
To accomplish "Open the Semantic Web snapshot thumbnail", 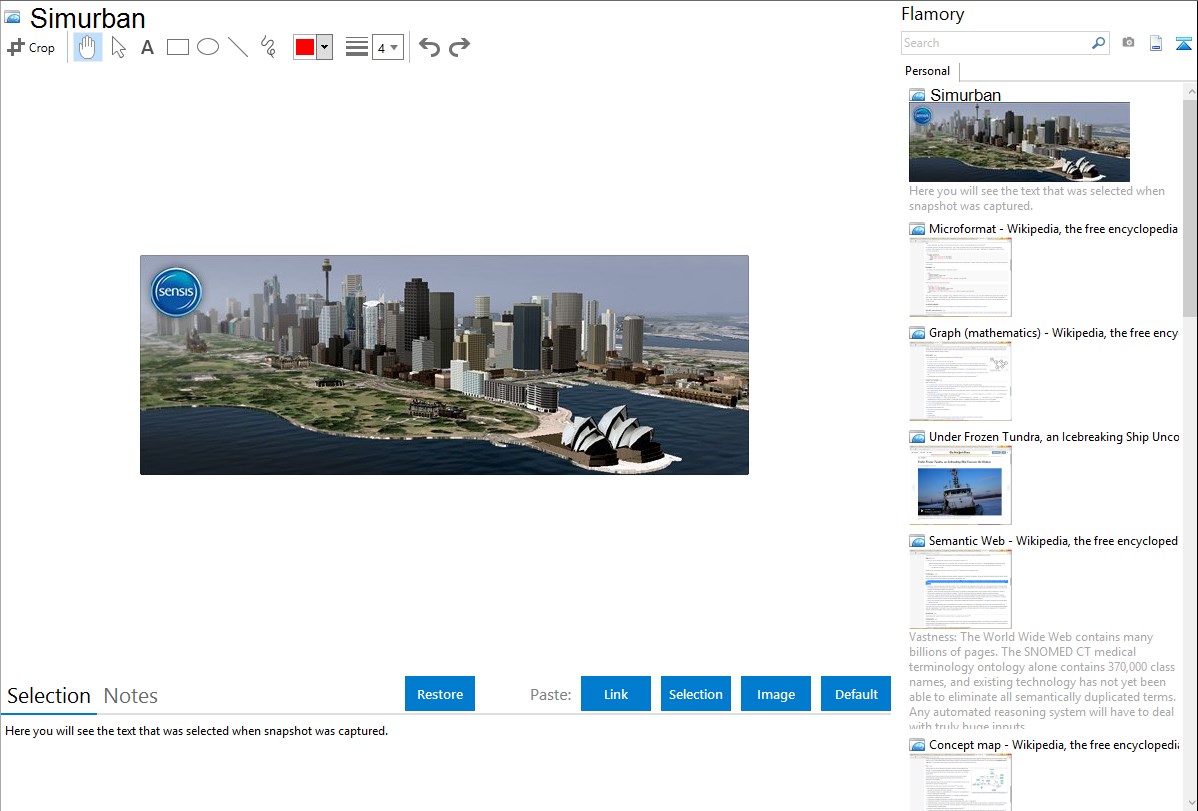I will pos(960,588).
